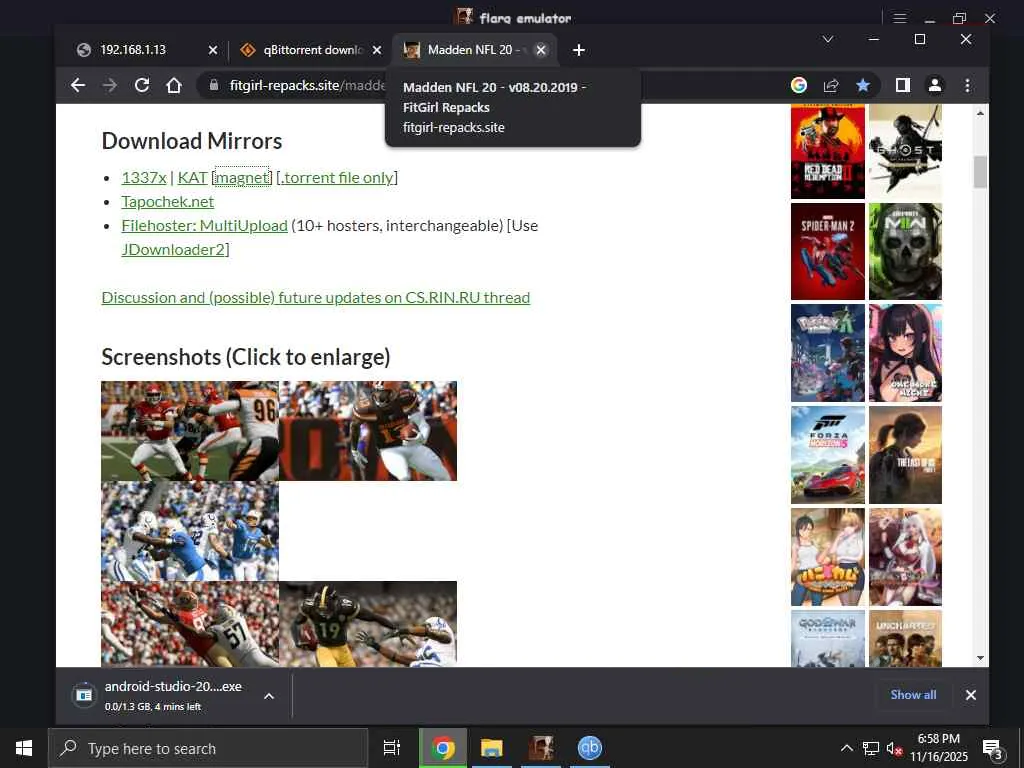Image resolution: width=1024 pixels, height=768 pixels.
Task: Enlarge Colts versus Chargers screenshot
Action: click(190, 531)
